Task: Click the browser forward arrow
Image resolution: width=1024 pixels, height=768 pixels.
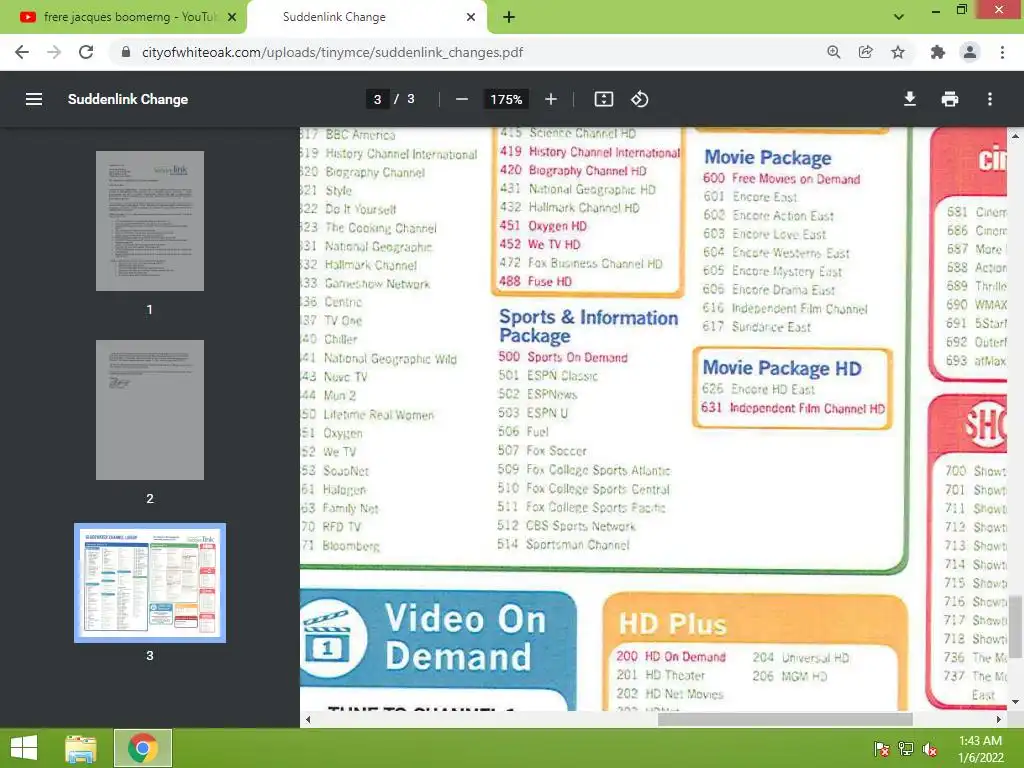Action: [x=54, y=52]
